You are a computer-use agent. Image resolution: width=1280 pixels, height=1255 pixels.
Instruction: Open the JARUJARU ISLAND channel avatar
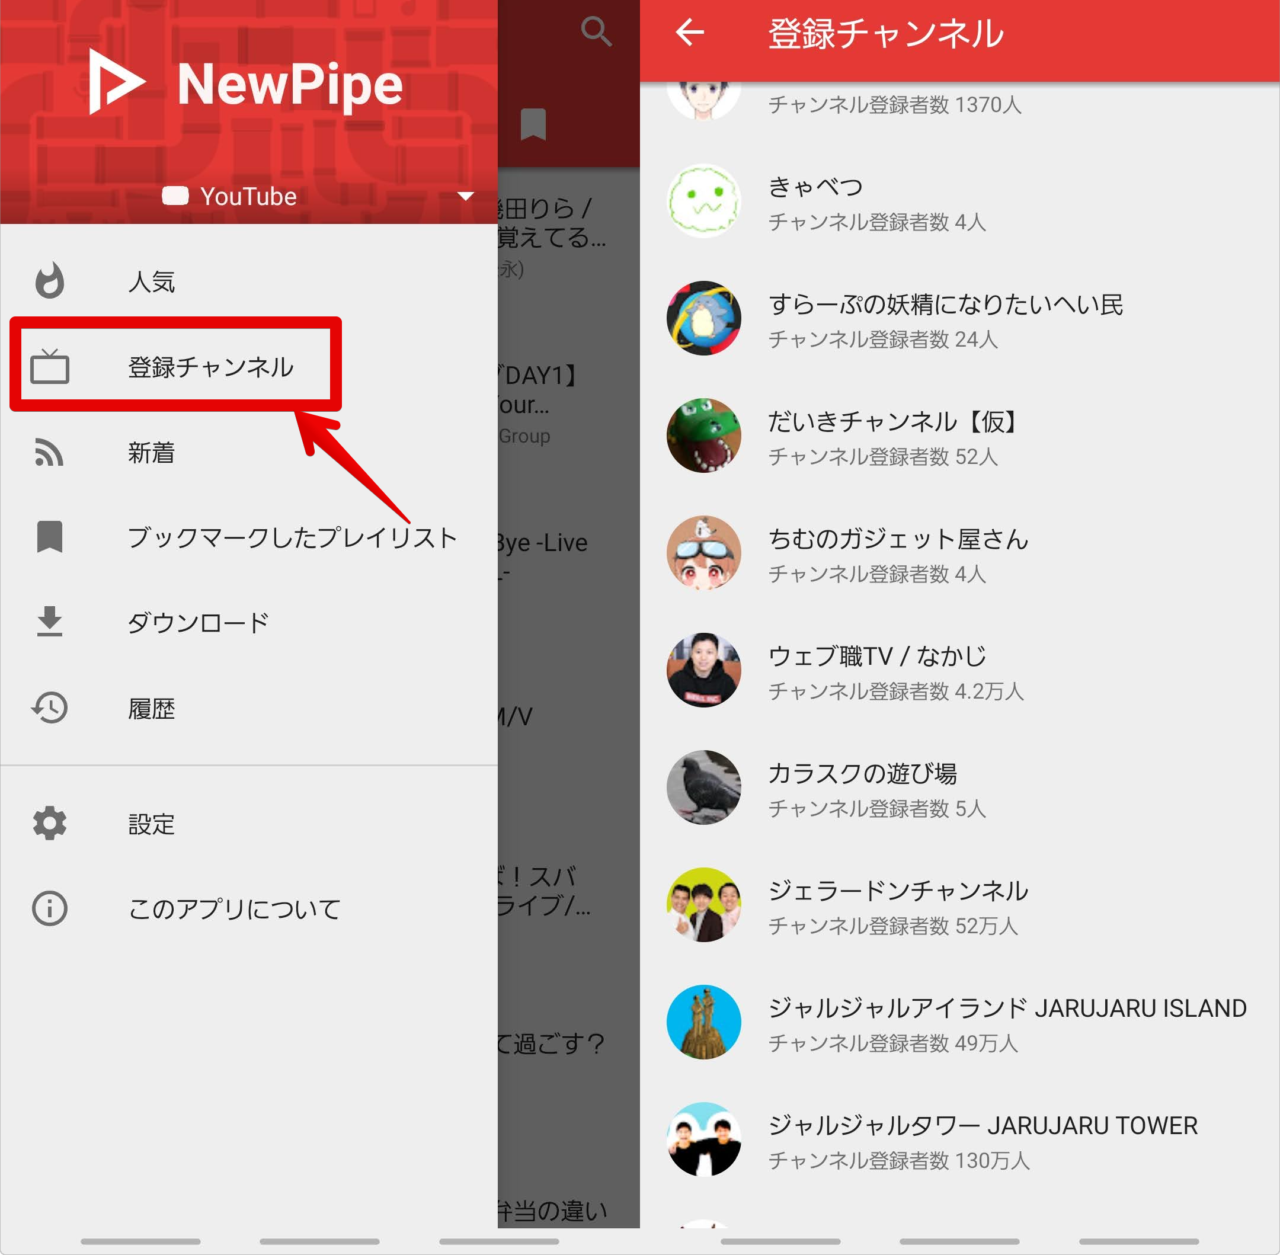(704, 1022)
